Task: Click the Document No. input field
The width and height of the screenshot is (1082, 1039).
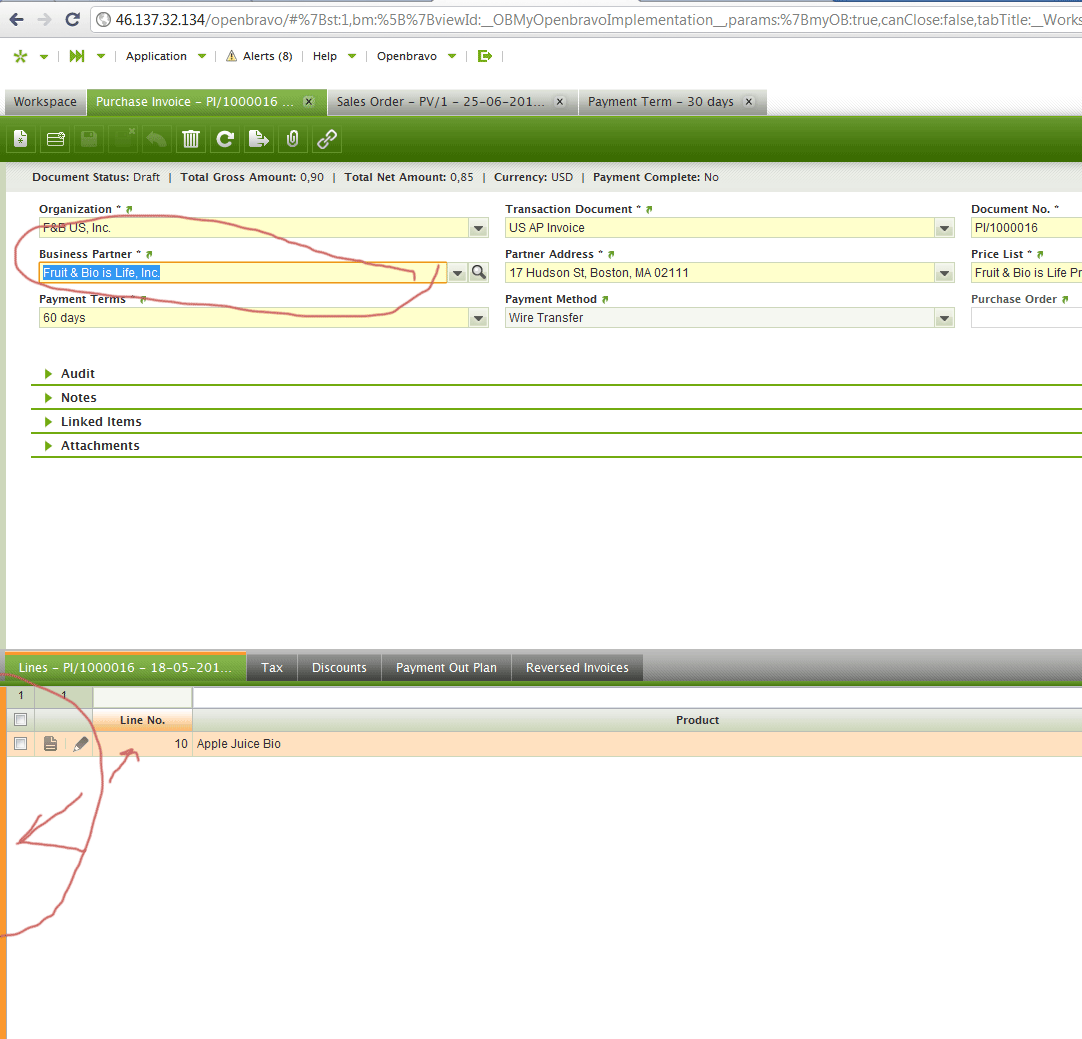Action: pos(1026,228)
